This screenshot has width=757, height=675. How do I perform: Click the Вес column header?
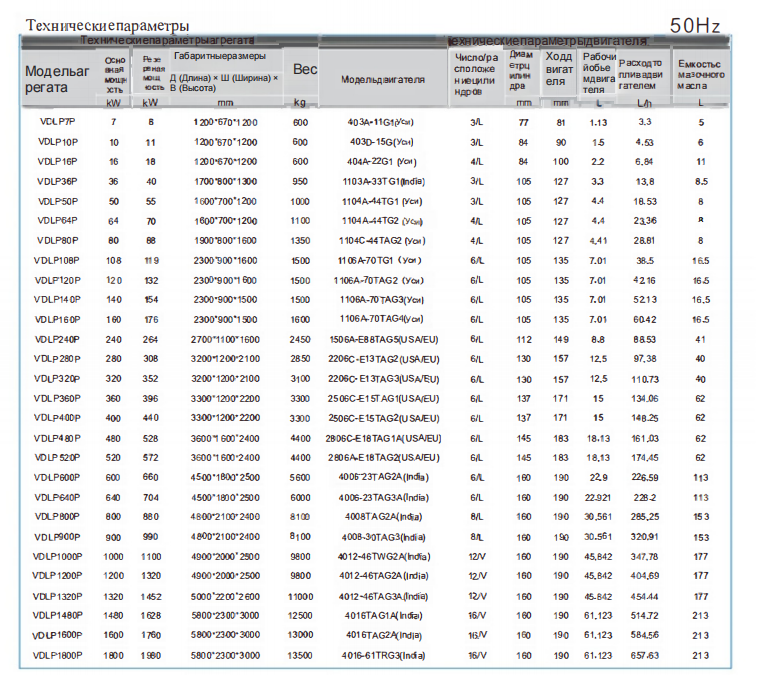pyautogui.click(x=305, y=70)
